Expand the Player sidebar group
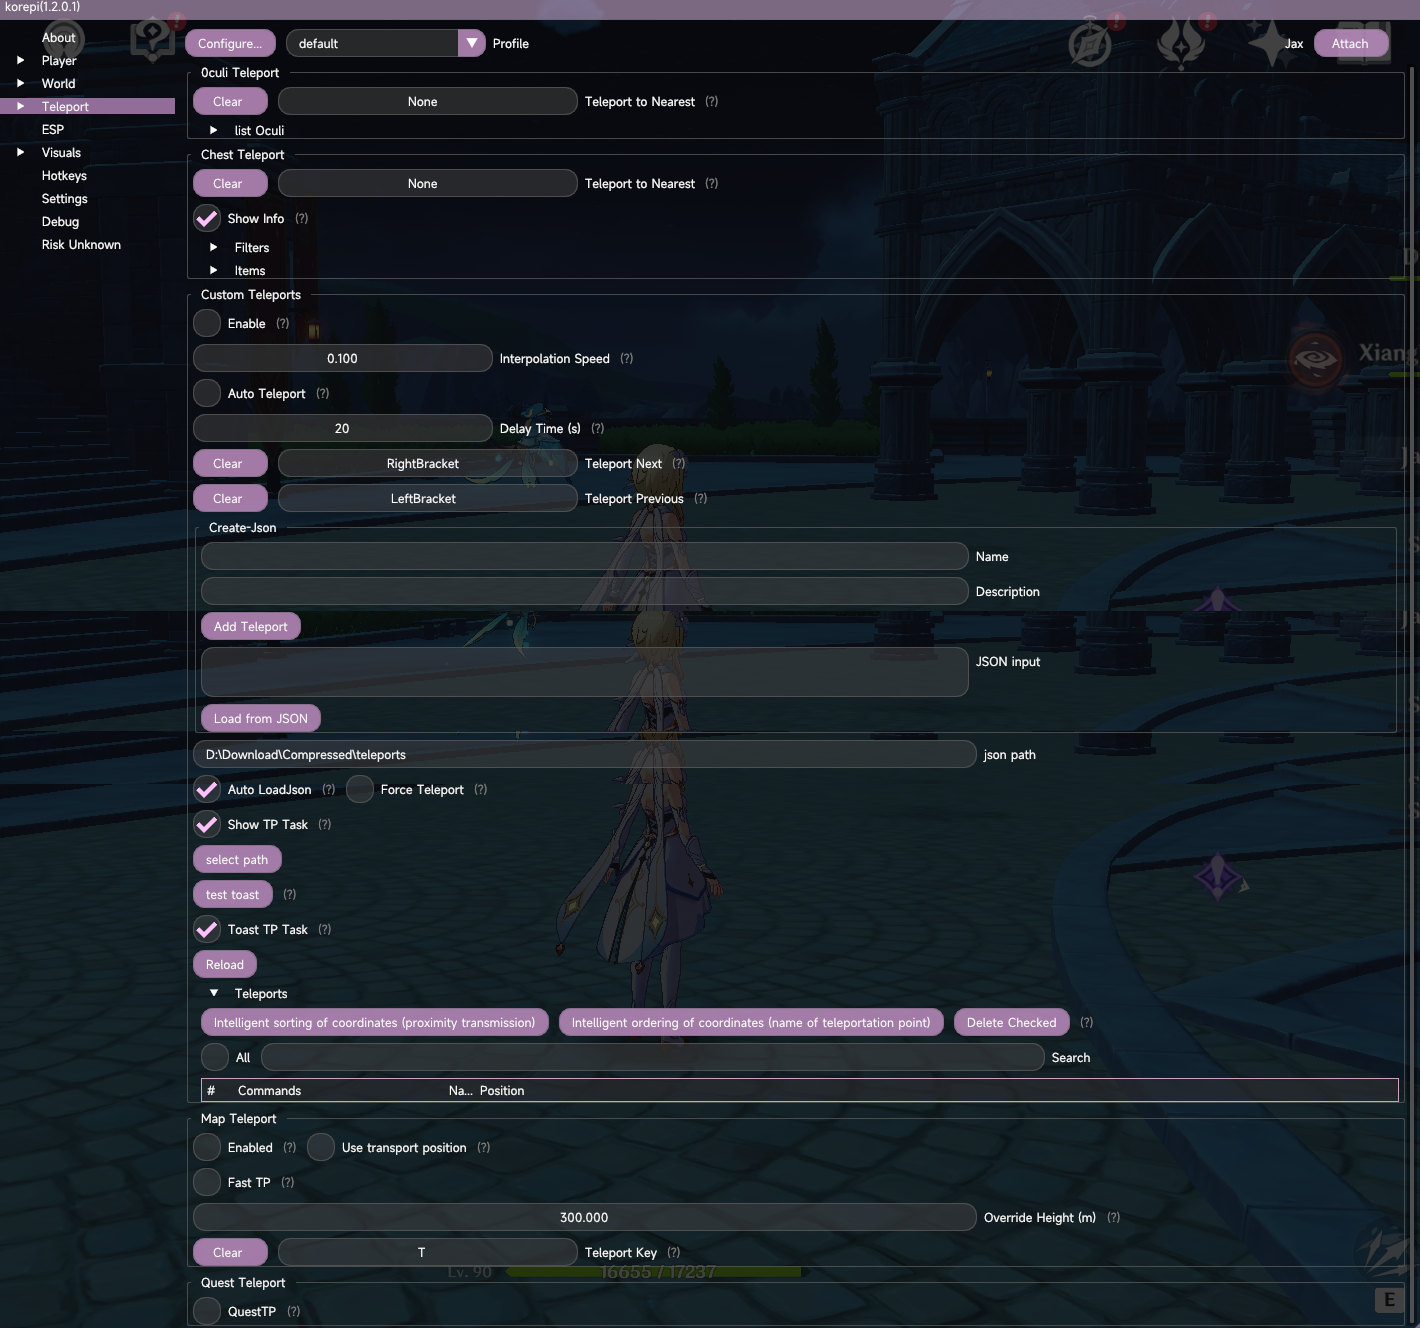 tap(21, 61)
